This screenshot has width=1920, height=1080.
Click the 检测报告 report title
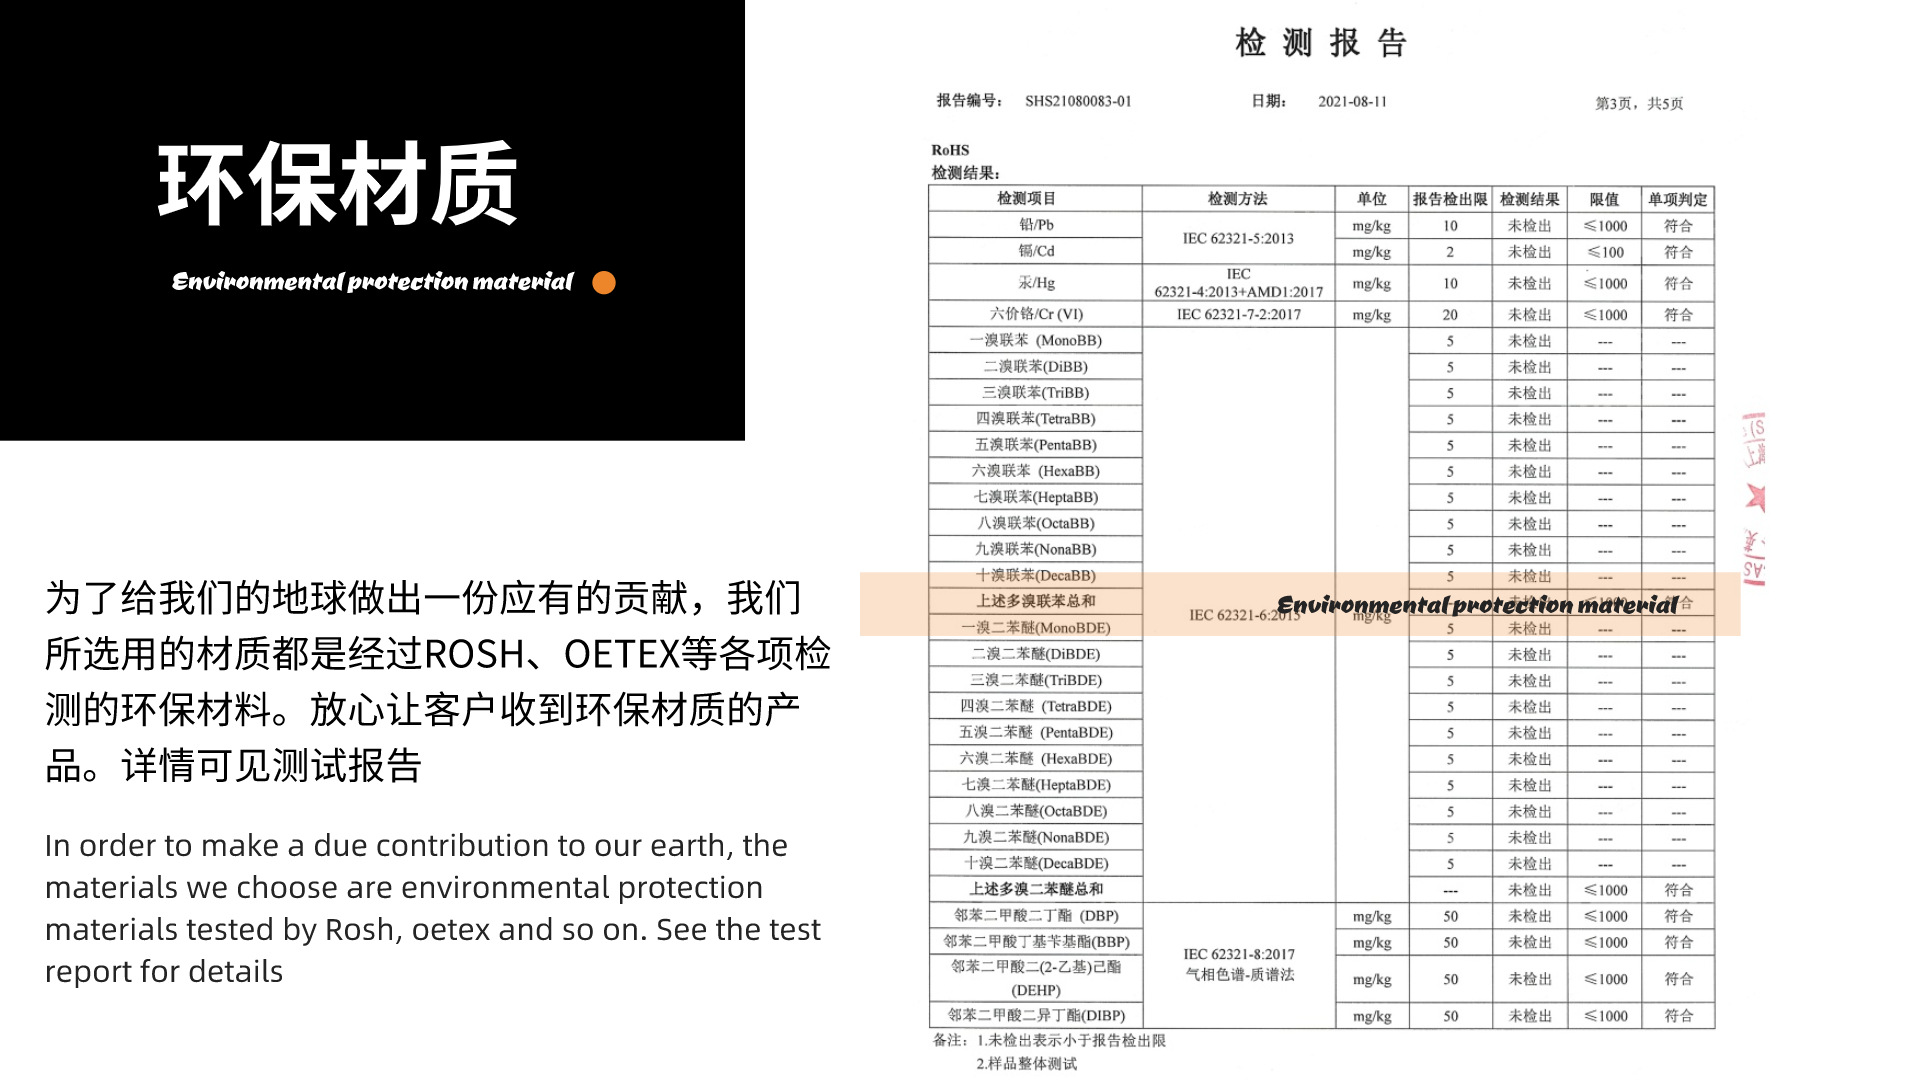[x=1320, y=43]
